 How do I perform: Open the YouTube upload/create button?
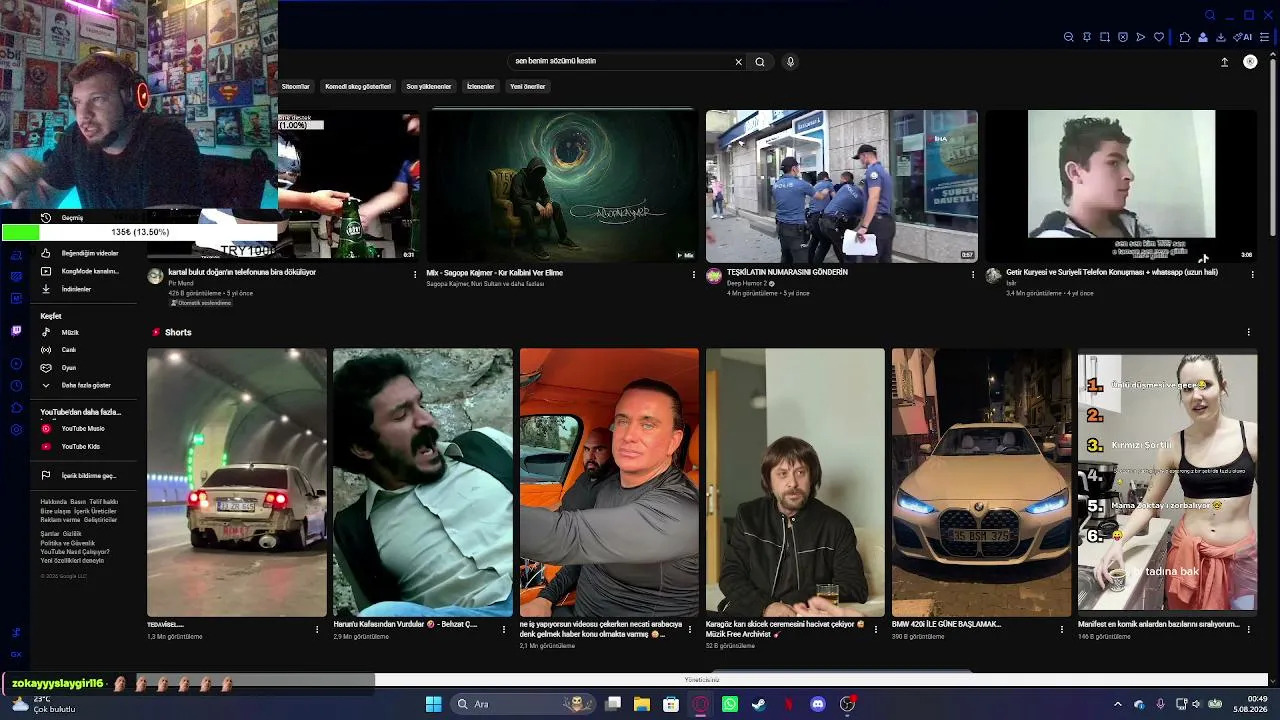1224,62
